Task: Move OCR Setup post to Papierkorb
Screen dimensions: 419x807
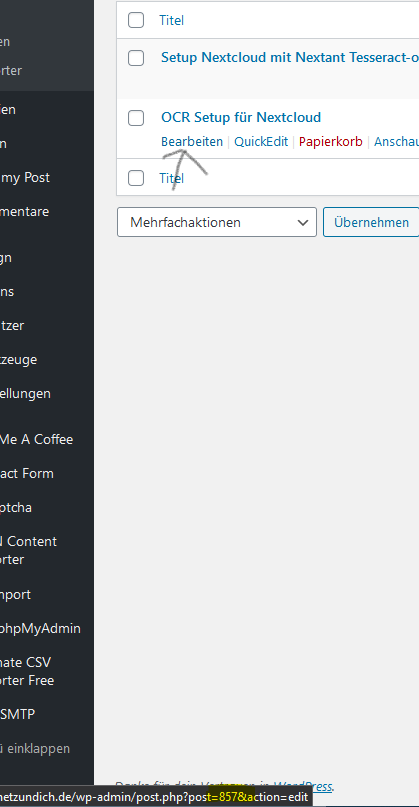Action: coord(330,142)
